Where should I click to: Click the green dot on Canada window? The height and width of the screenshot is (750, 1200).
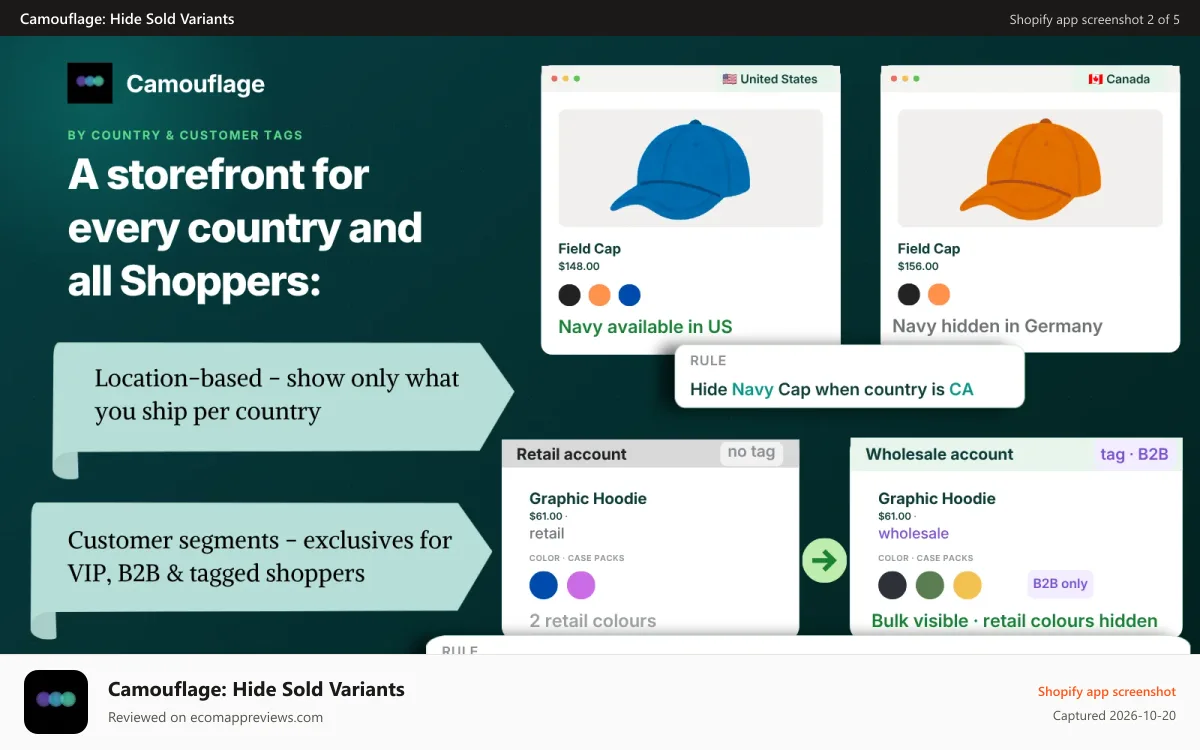pos(917,79)
